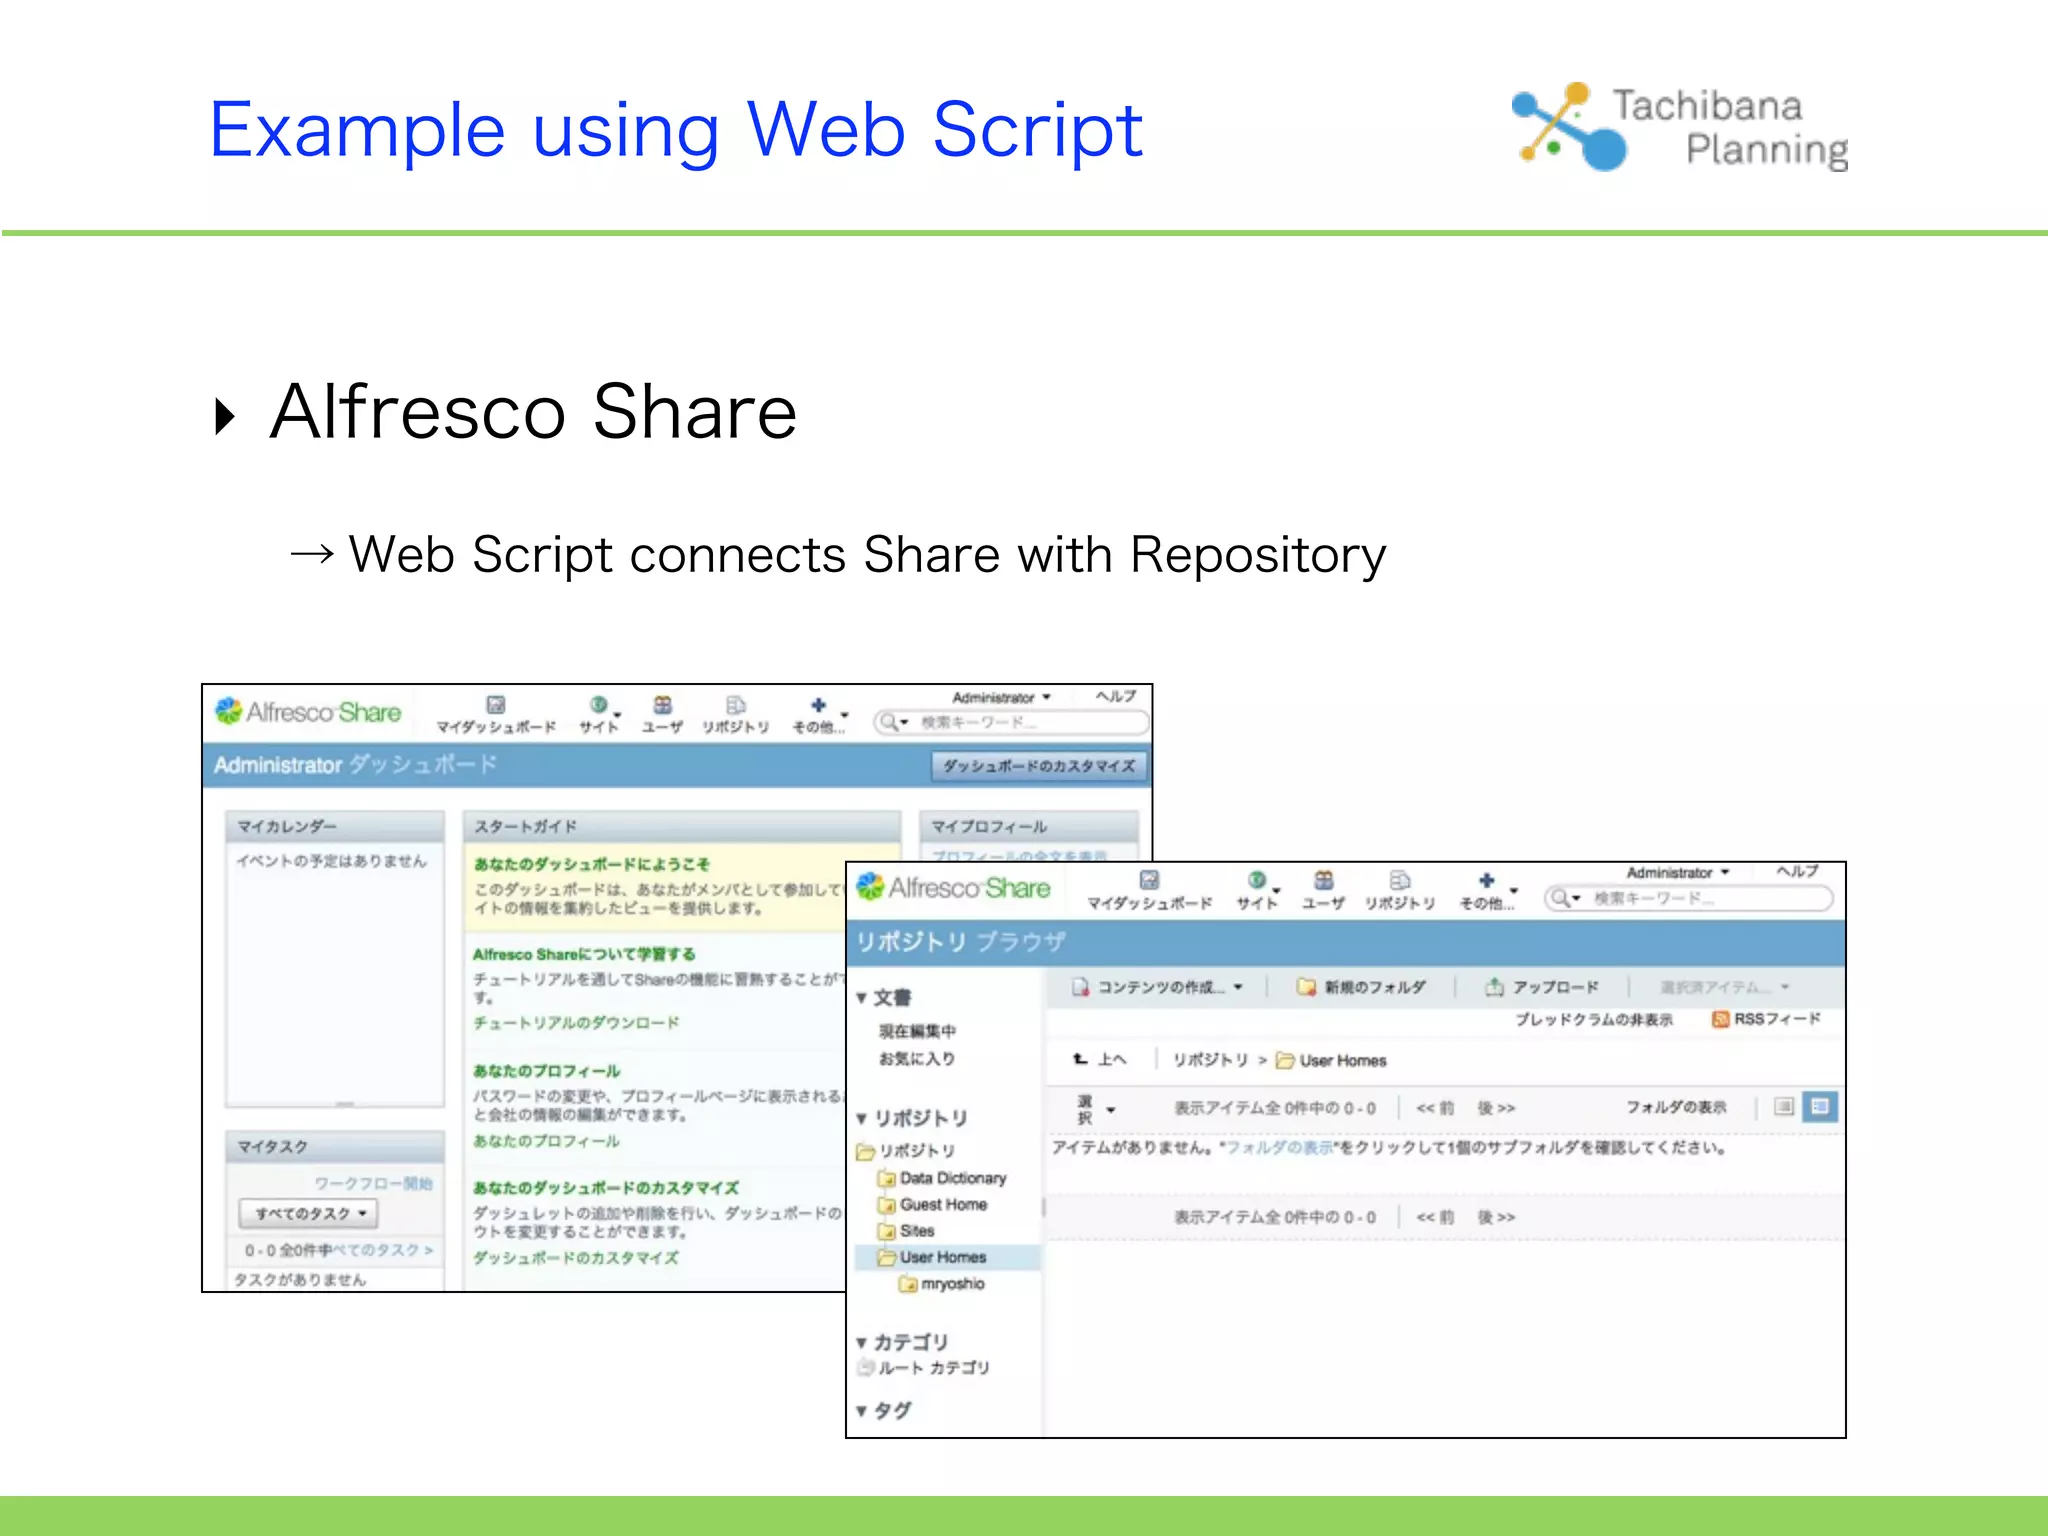Click the Up (上へ) navigation arrow
This screenshot has width=2048, height=1536.
click(x=1081, y=1059)
